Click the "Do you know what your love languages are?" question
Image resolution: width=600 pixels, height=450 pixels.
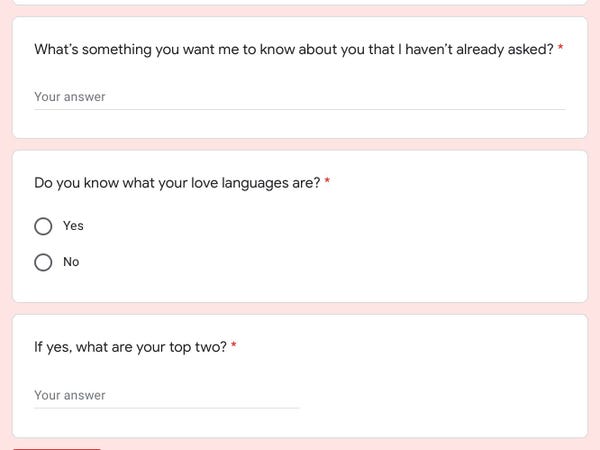[x=177, y=183]
